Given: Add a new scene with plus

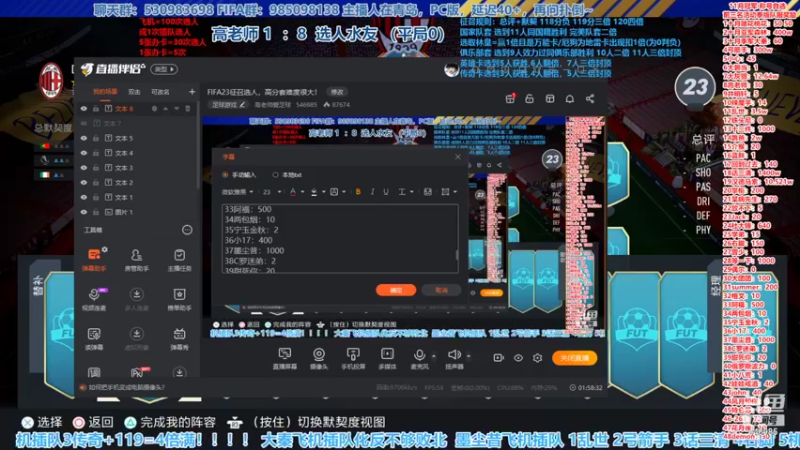Looking at the screenshot, I should 192,92.
